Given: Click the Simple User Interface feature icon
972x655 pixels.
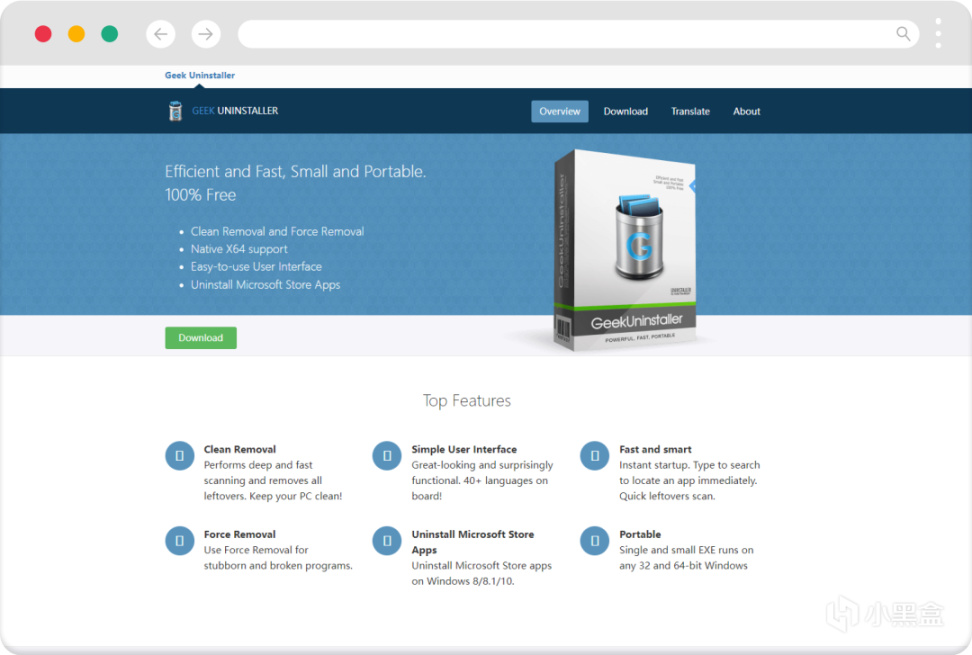Looking at the screenshot, I should pos(387,456).
